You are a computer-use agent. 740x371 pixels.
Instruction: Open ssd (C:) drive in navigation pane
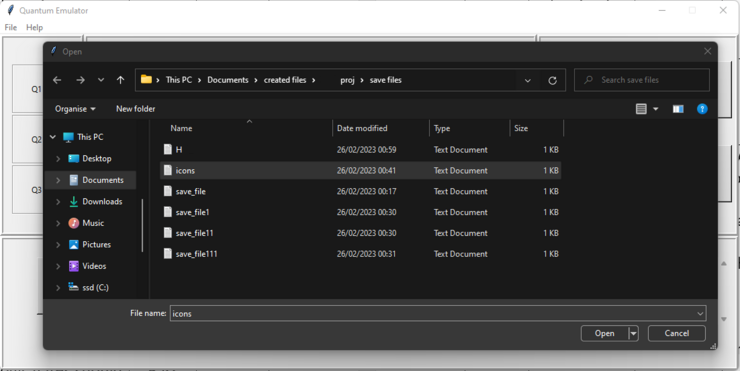pos(95,287)
